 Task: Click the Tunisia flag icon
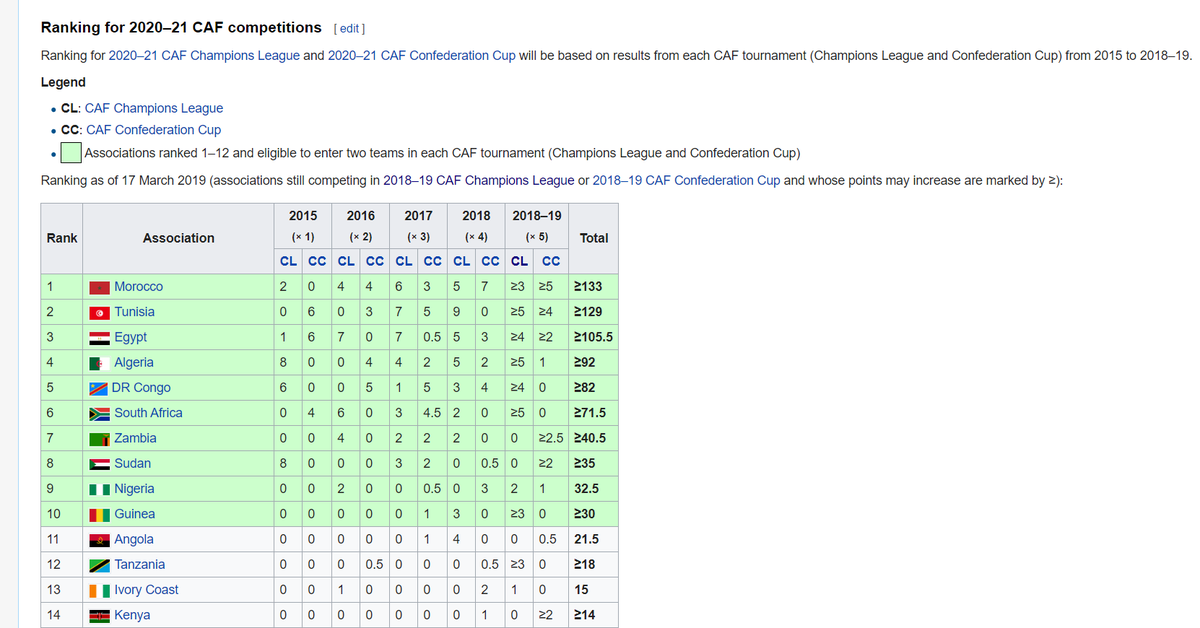click(x=100, y=312)
